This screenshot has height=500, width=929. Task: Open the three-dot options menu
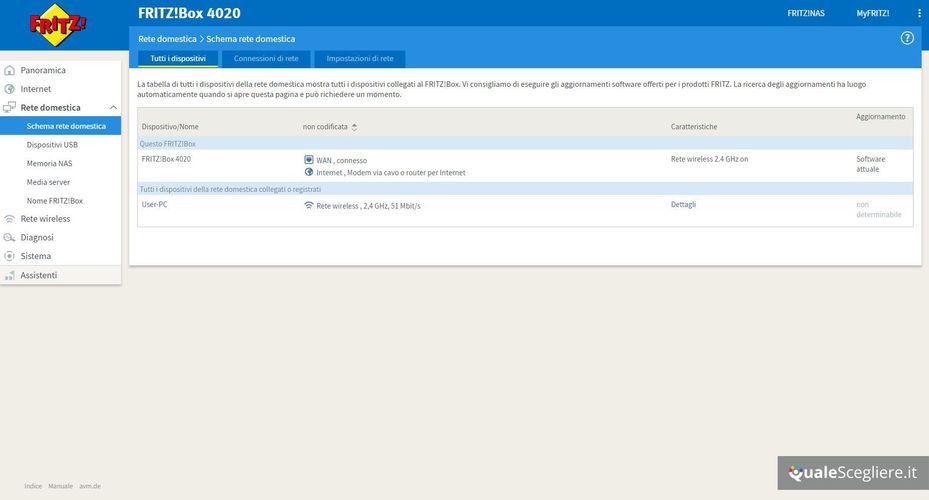pos(919,13)
